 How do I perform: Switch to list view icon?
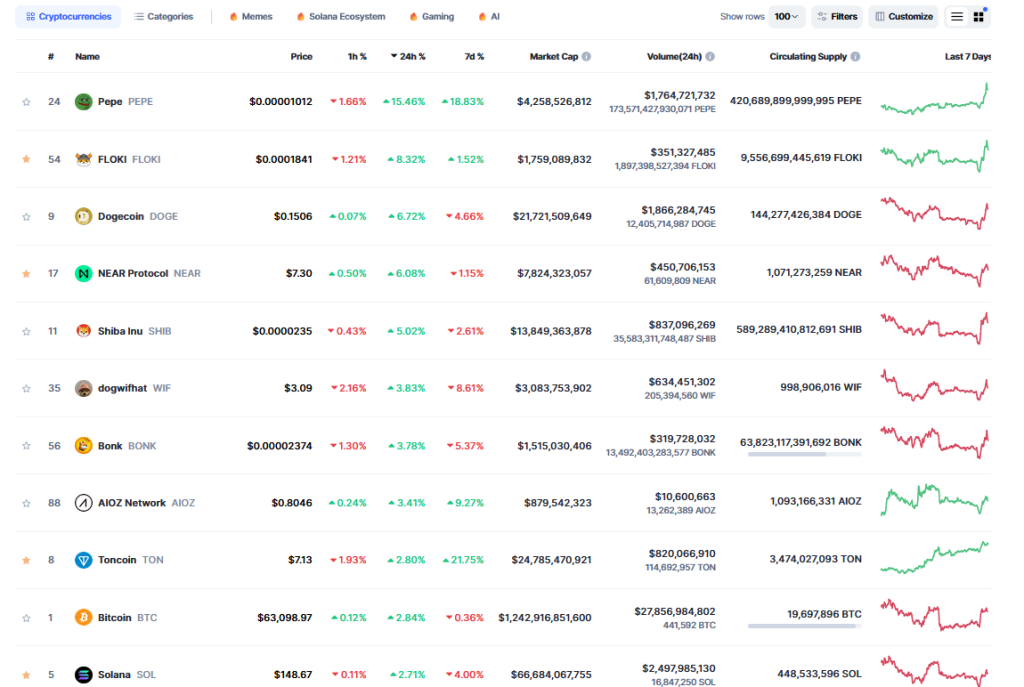click(957, 17)
